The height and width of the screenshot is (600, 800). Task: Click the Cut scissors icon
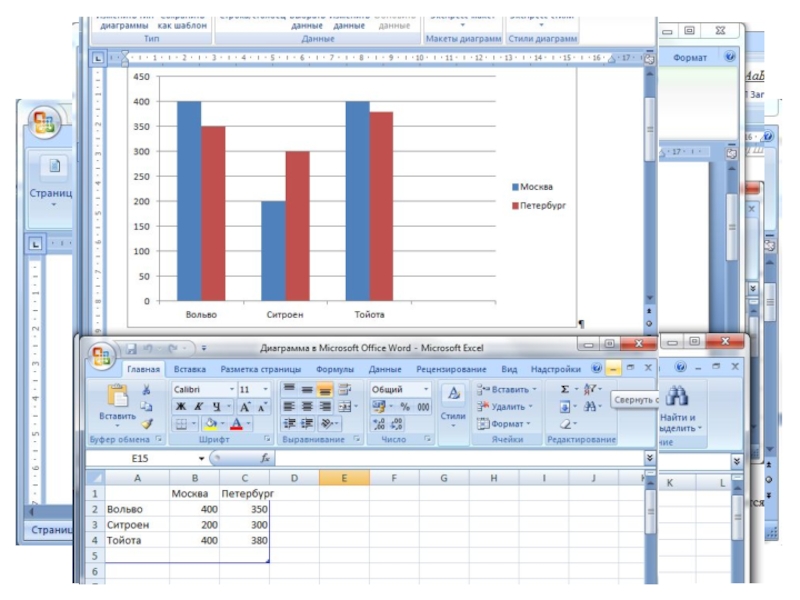coord(146,390)
